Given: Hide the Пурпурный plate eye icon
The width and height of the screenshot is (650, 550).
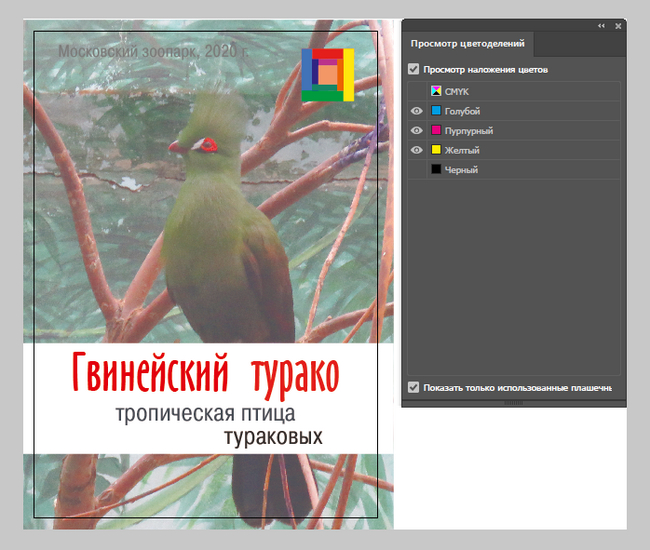Looking at the screenshot, I should point(417,131).
